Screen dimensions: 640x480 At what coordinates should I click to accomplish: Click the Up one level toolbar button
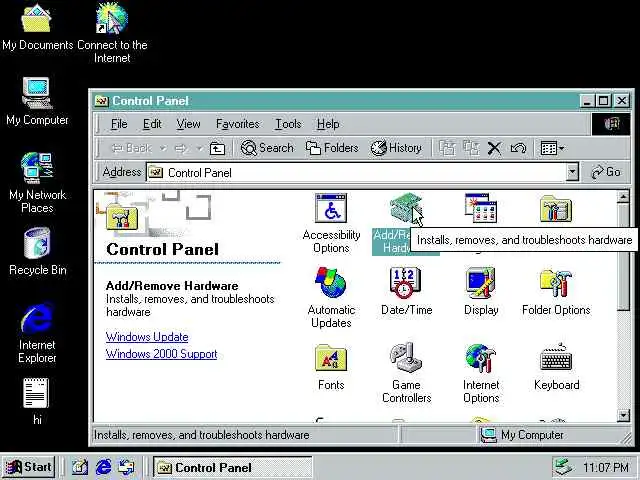(x=217, y=148)
